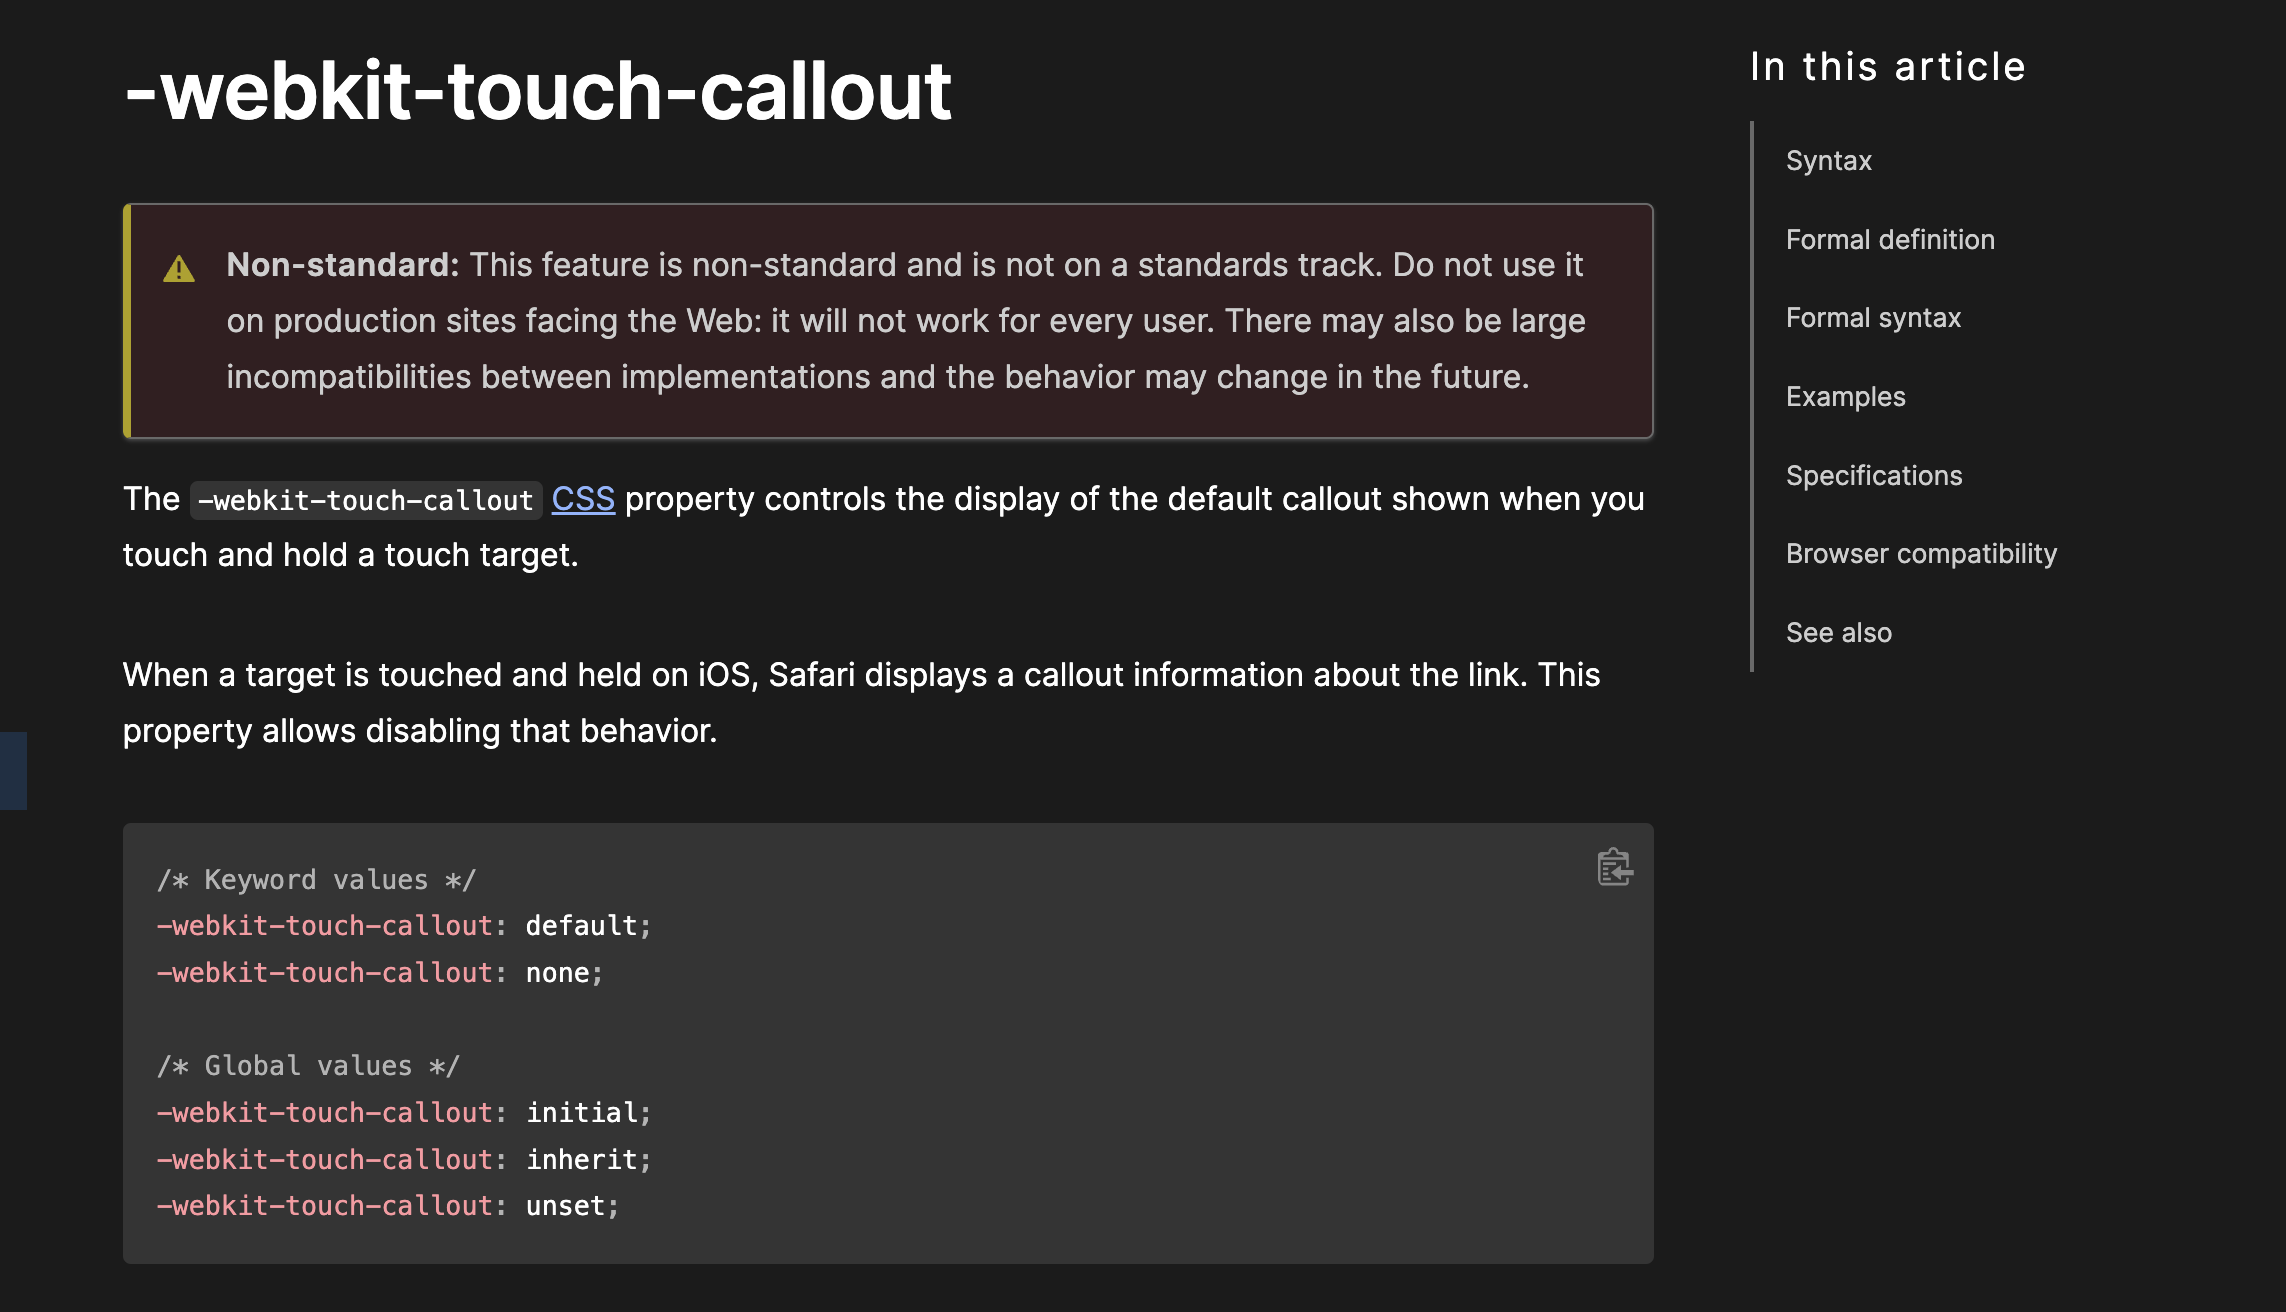
Task: Navigate to the Formal syntax section
Action: click(x=1872, y=318)
